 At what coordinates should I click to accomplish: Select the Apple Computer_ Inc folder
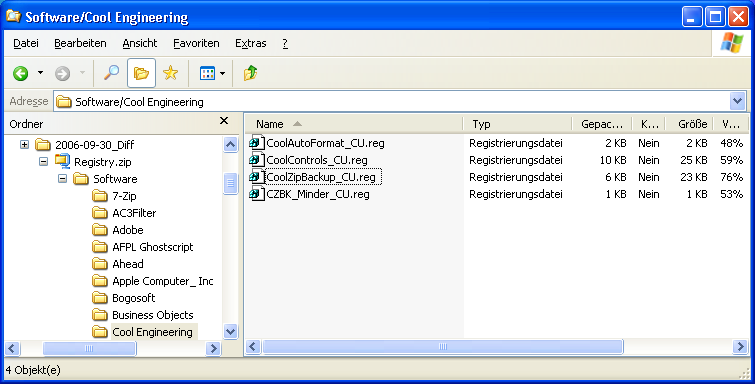[x=163, y=281]
